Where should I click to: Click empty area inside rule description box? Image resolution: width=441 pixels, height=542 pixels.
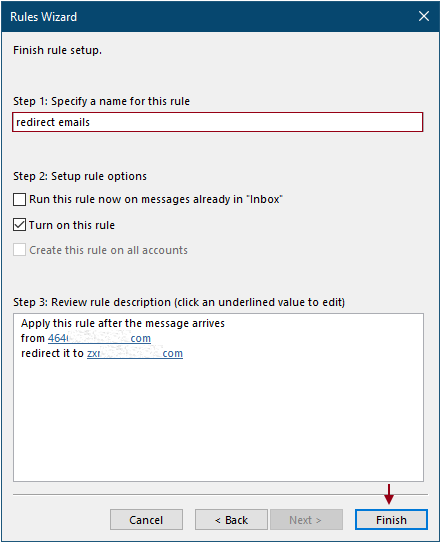(x=218, y=422)
